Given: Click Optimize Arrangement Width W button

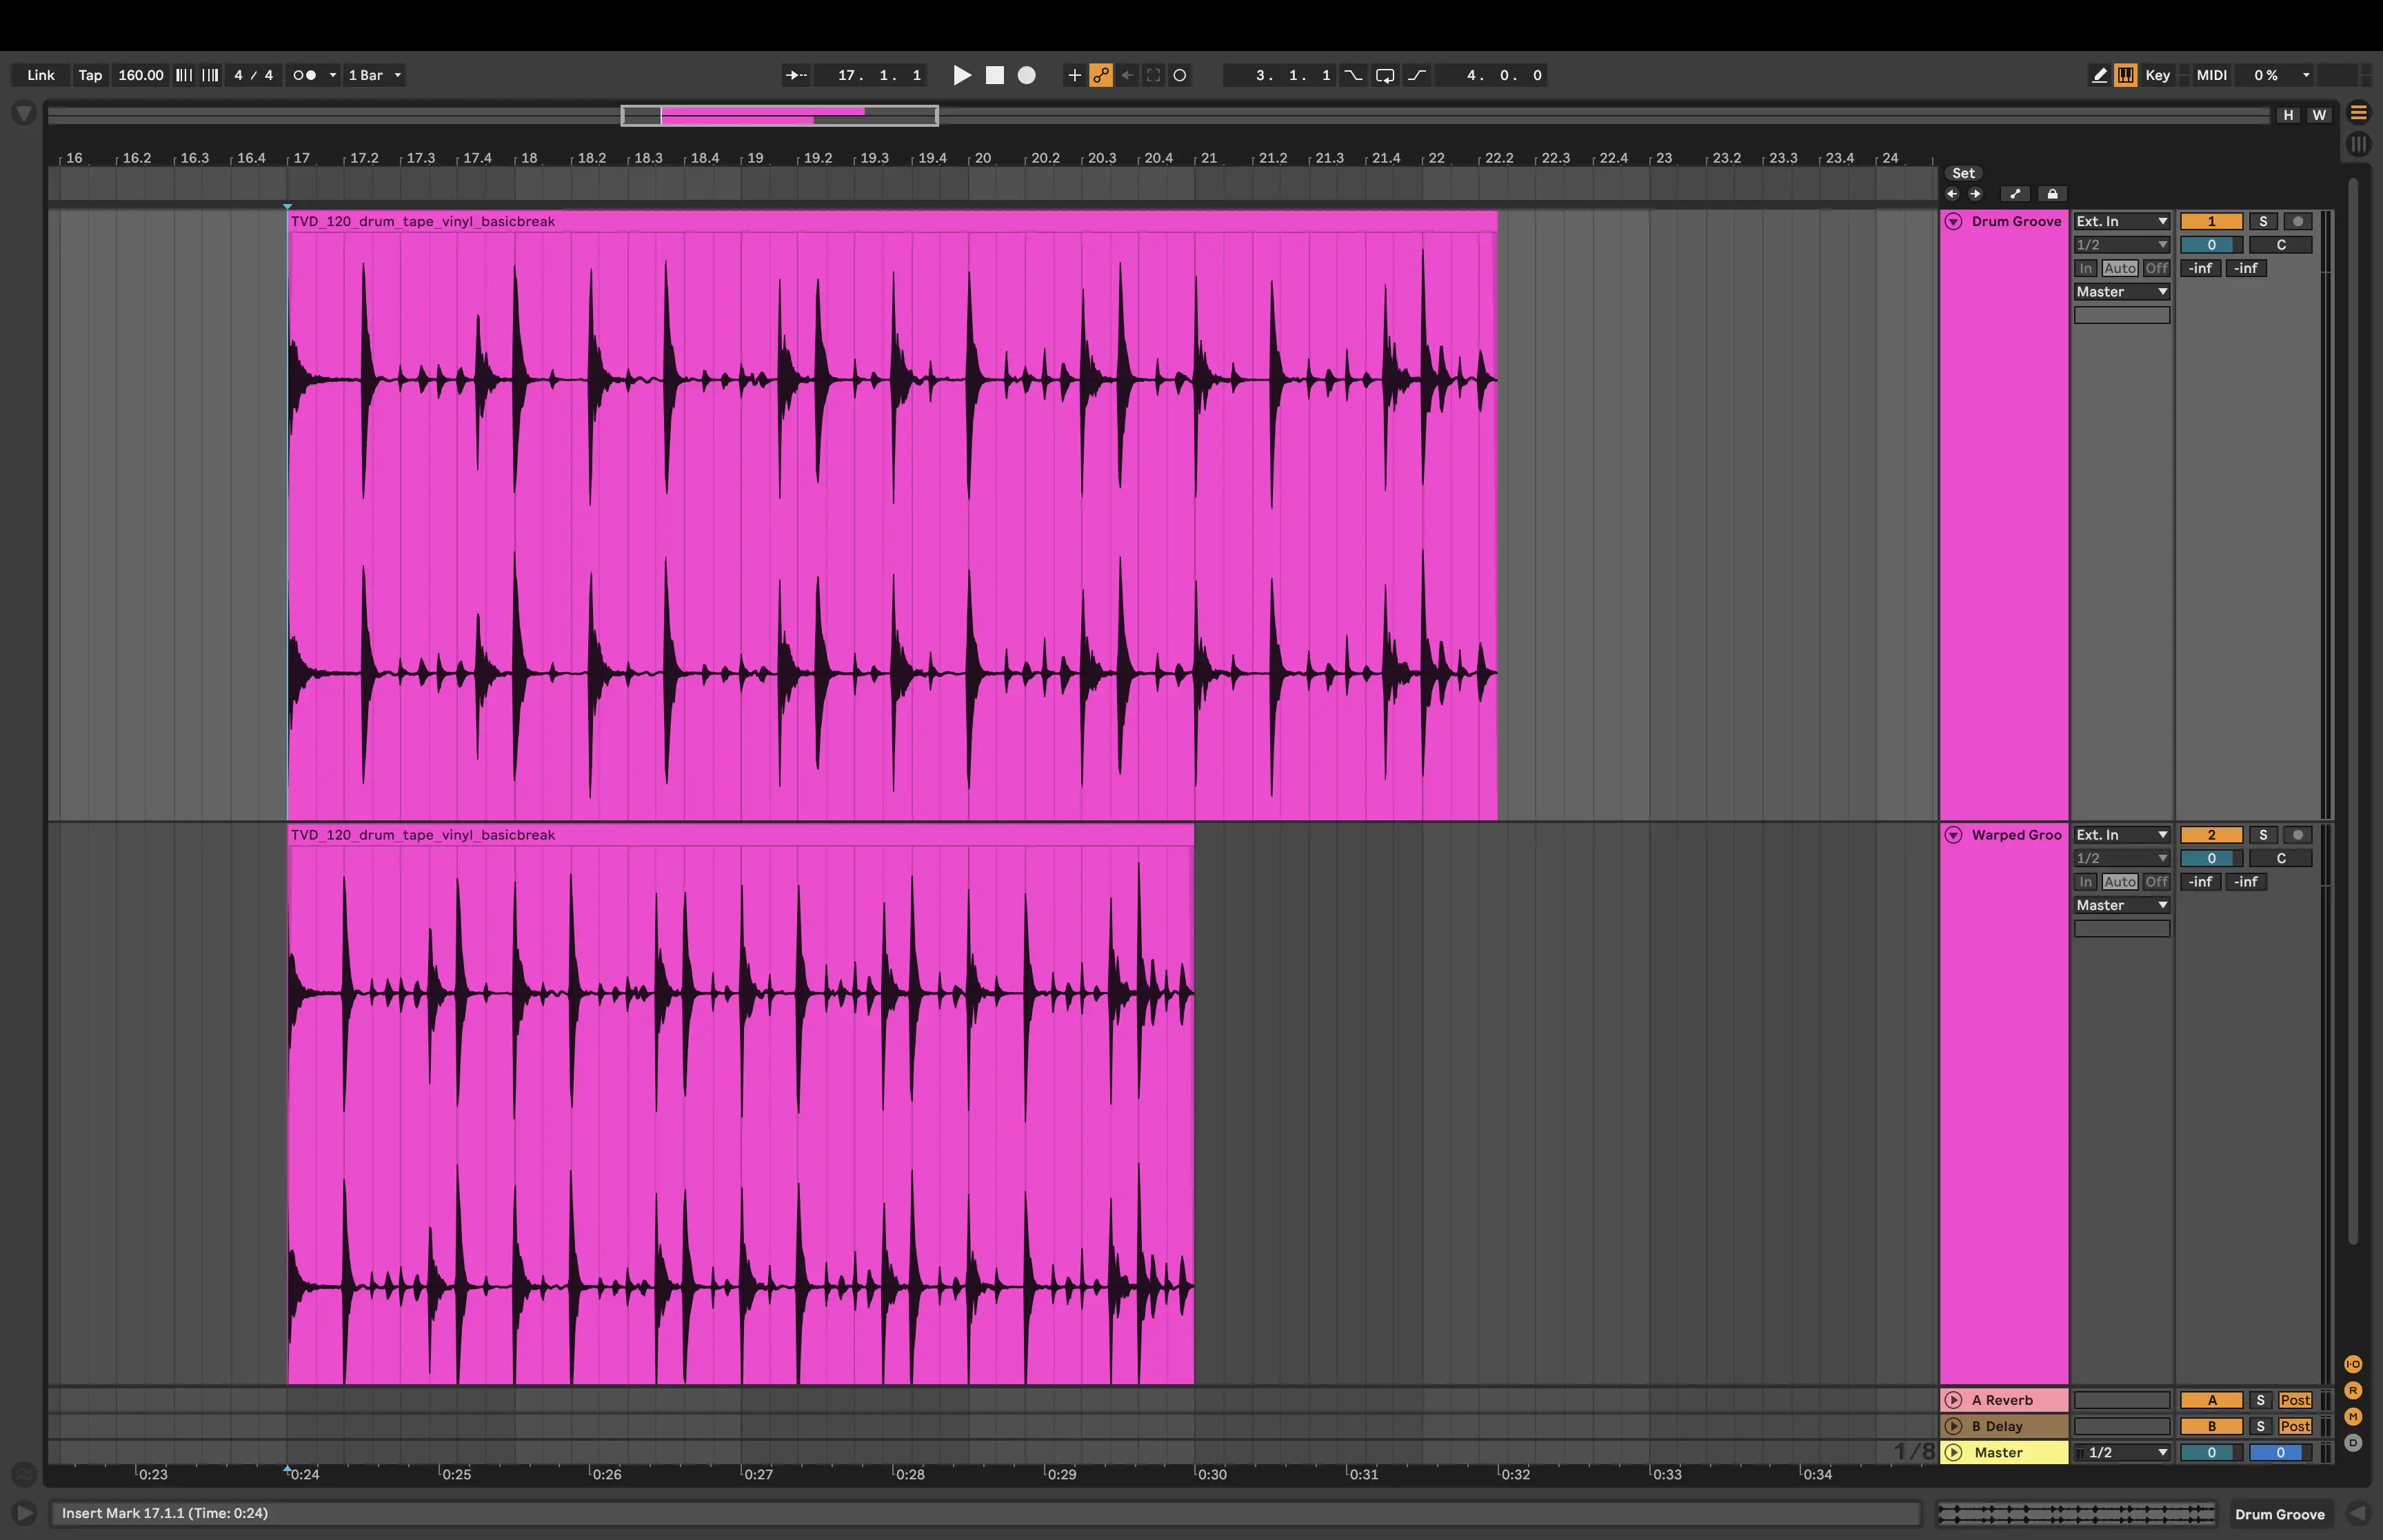Looking at the screenshot, I should click(x=2319, y=115).
